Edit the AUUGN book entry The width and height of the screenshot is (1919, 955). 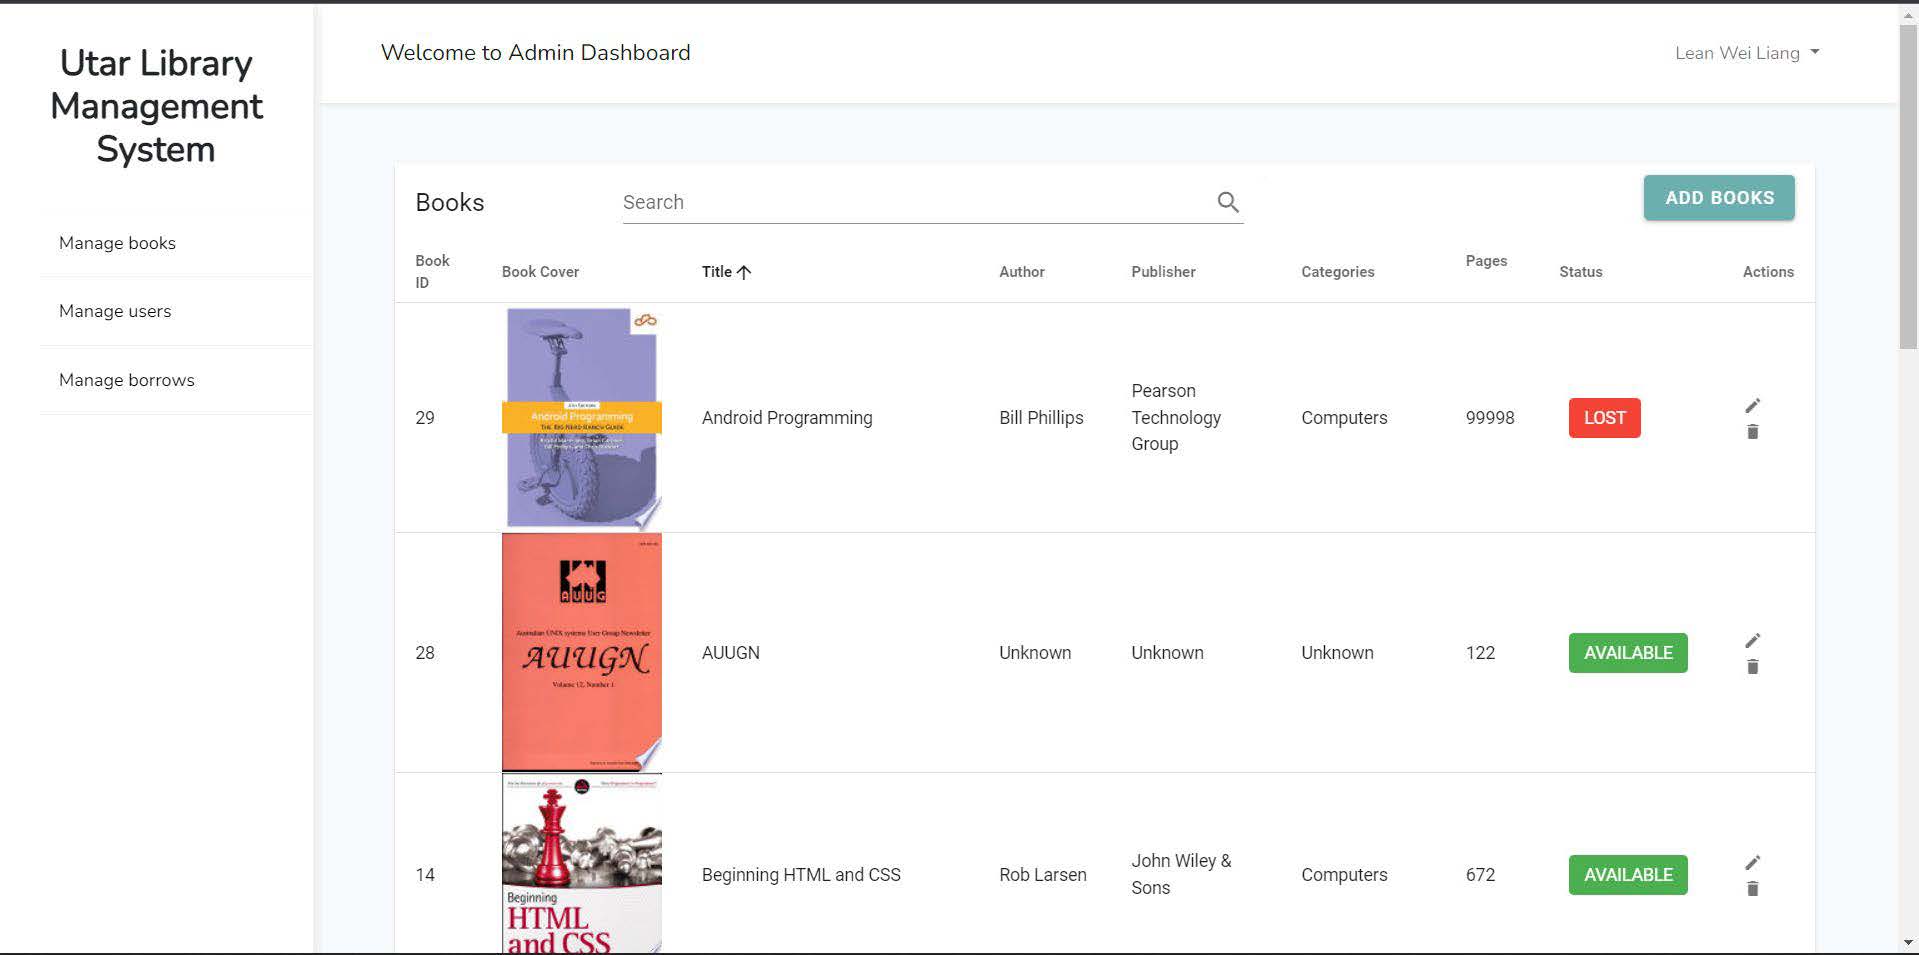click(x=1752, y=640)
